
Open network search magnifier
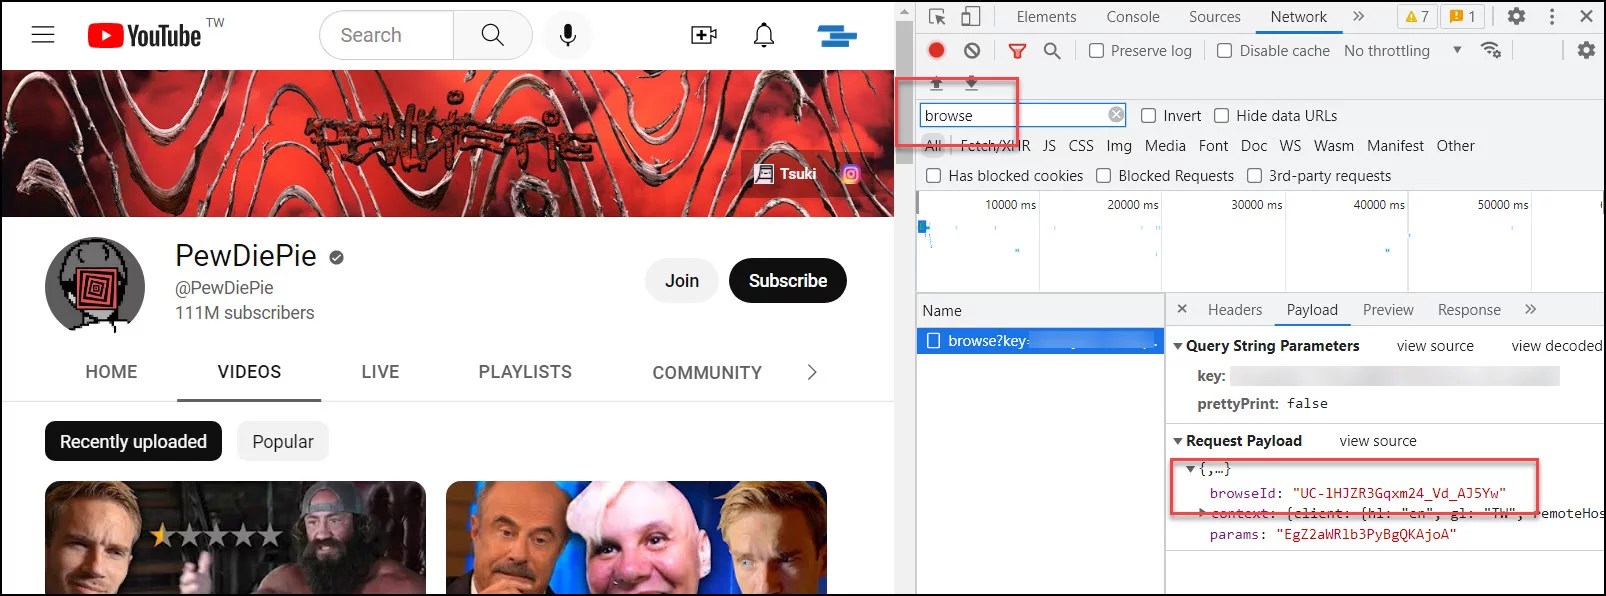click(1052, 51)
